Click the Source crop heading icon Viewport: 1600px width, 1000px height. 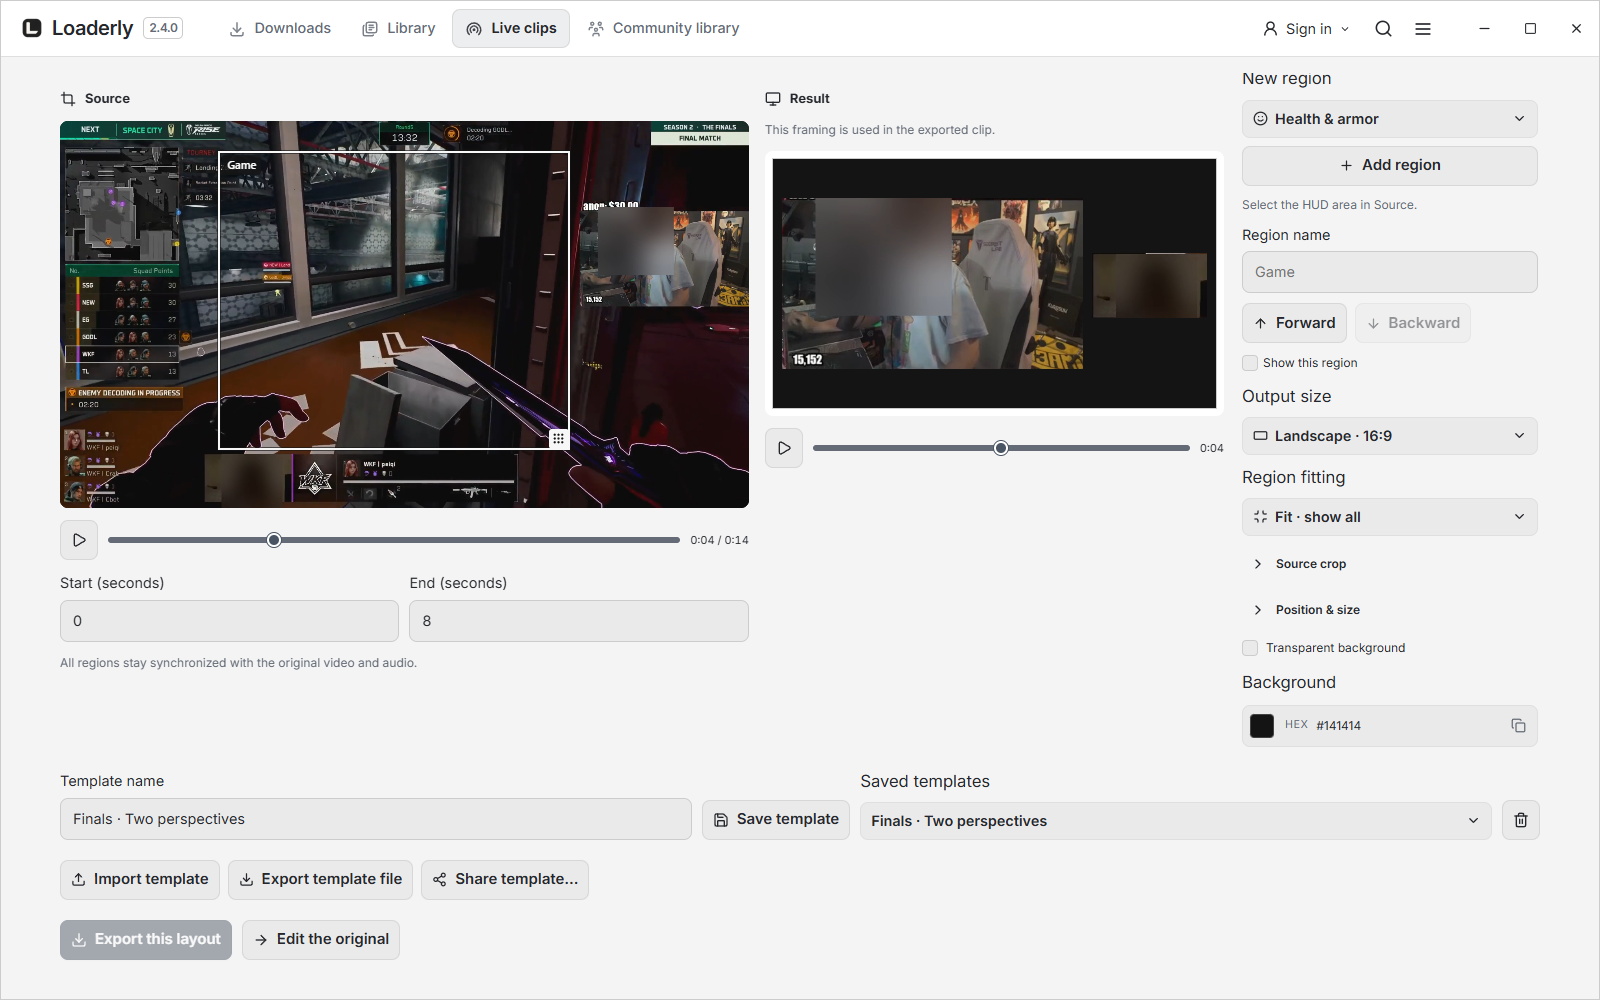tap(68, 99)
